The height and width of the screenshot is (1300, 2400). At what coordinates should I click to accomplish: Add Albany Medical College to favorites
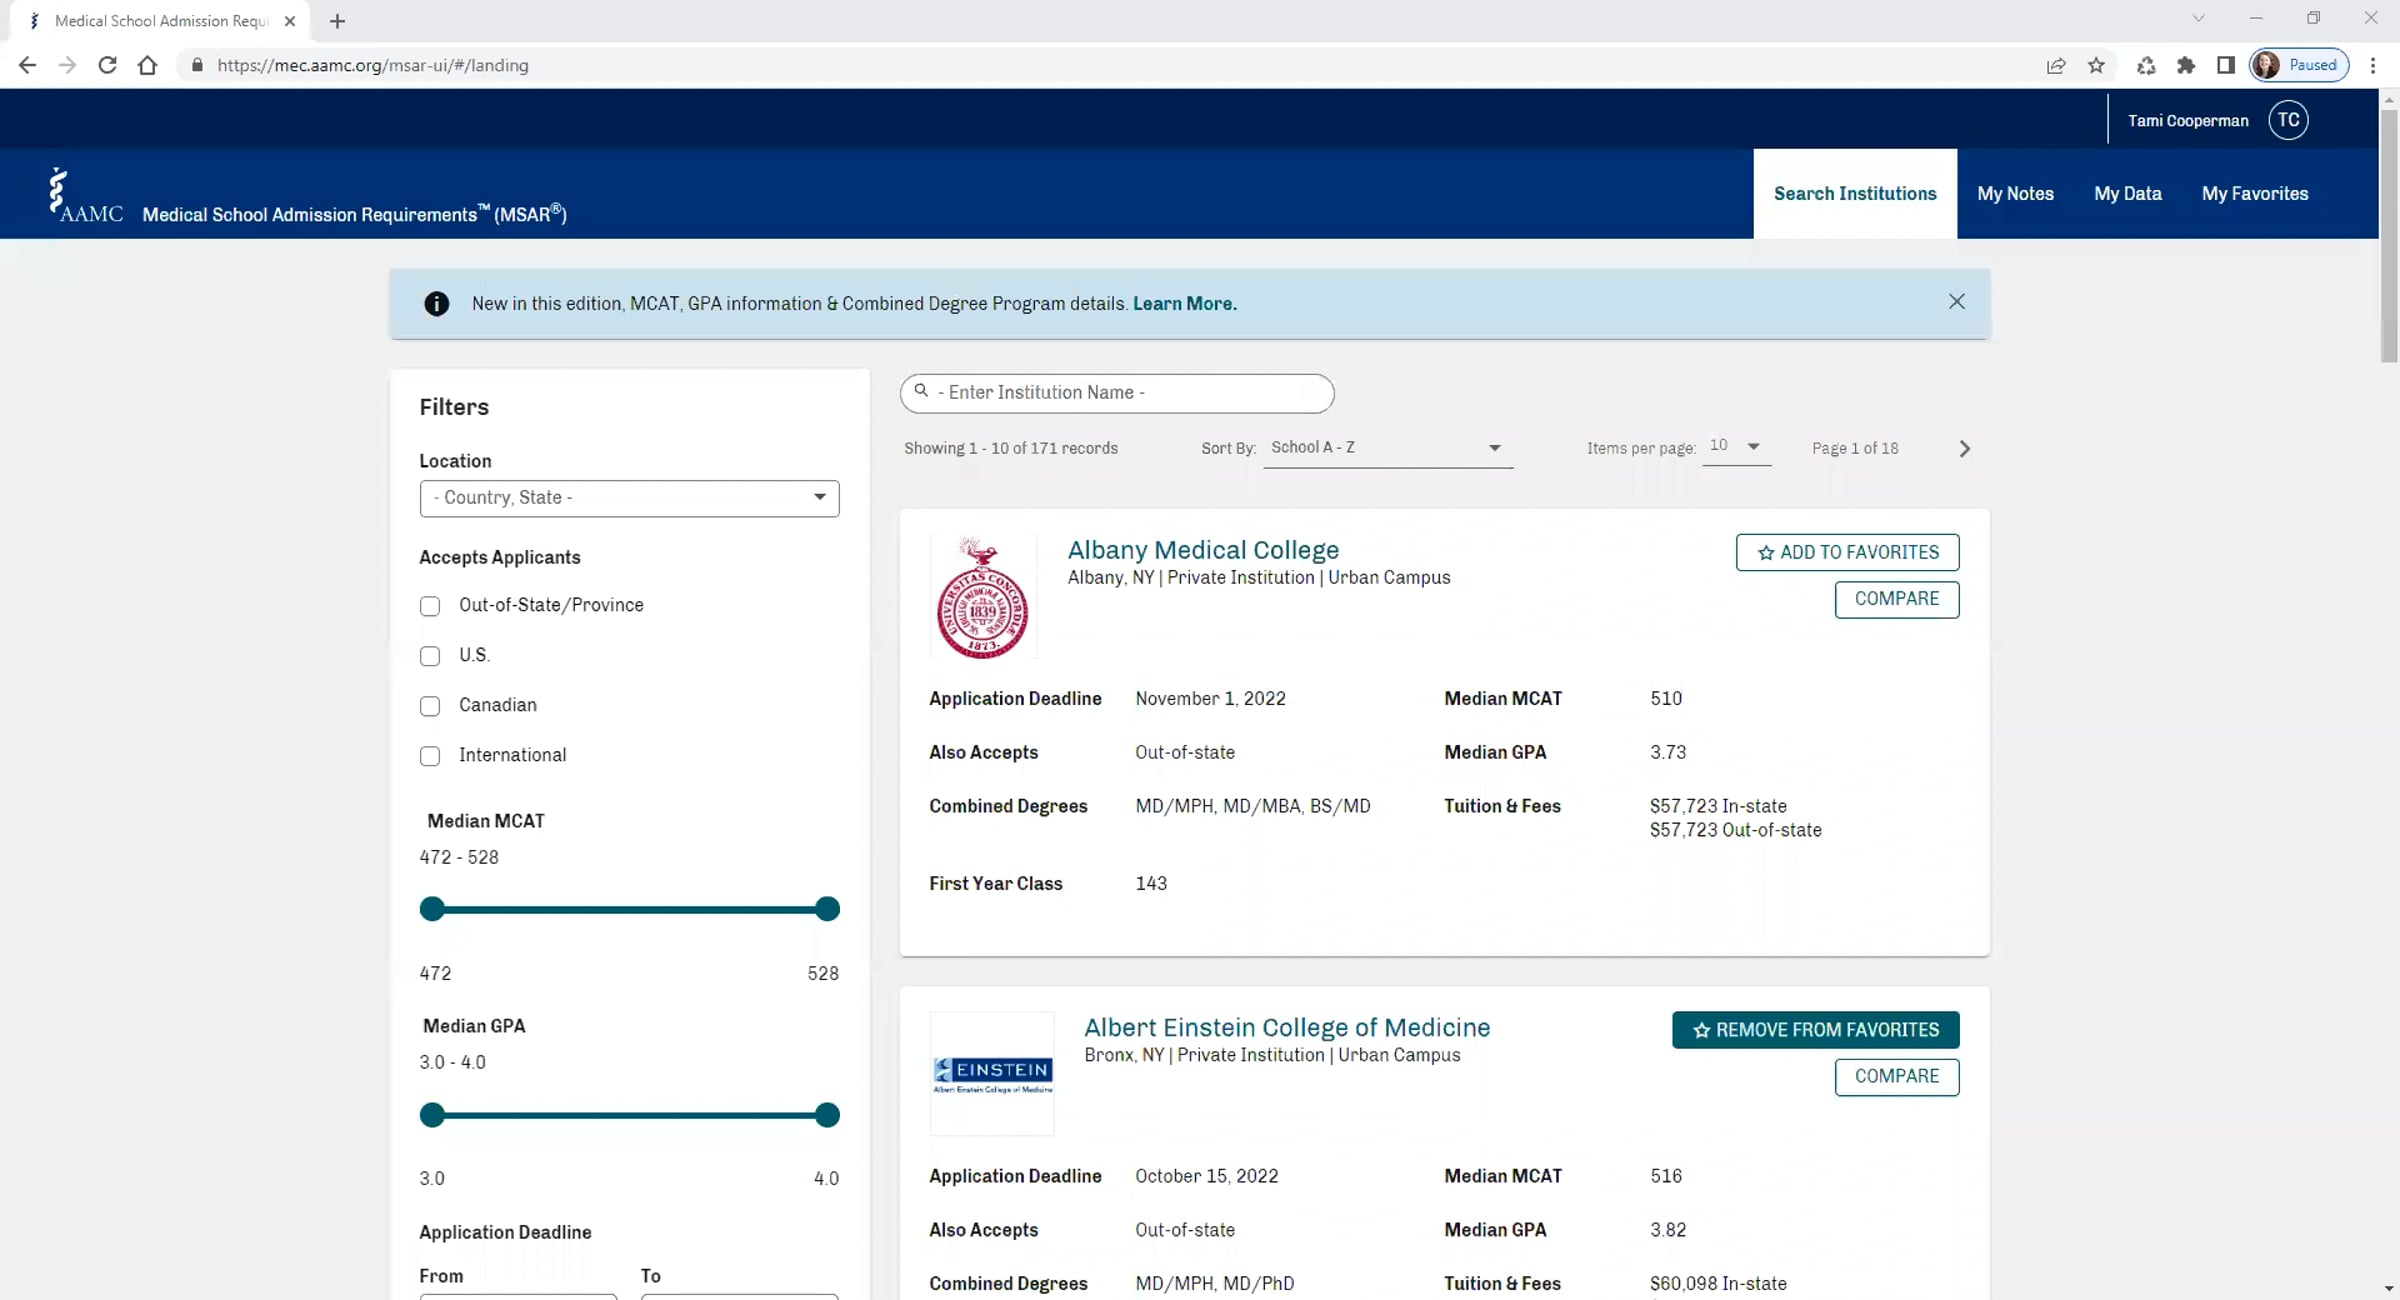1847,553
